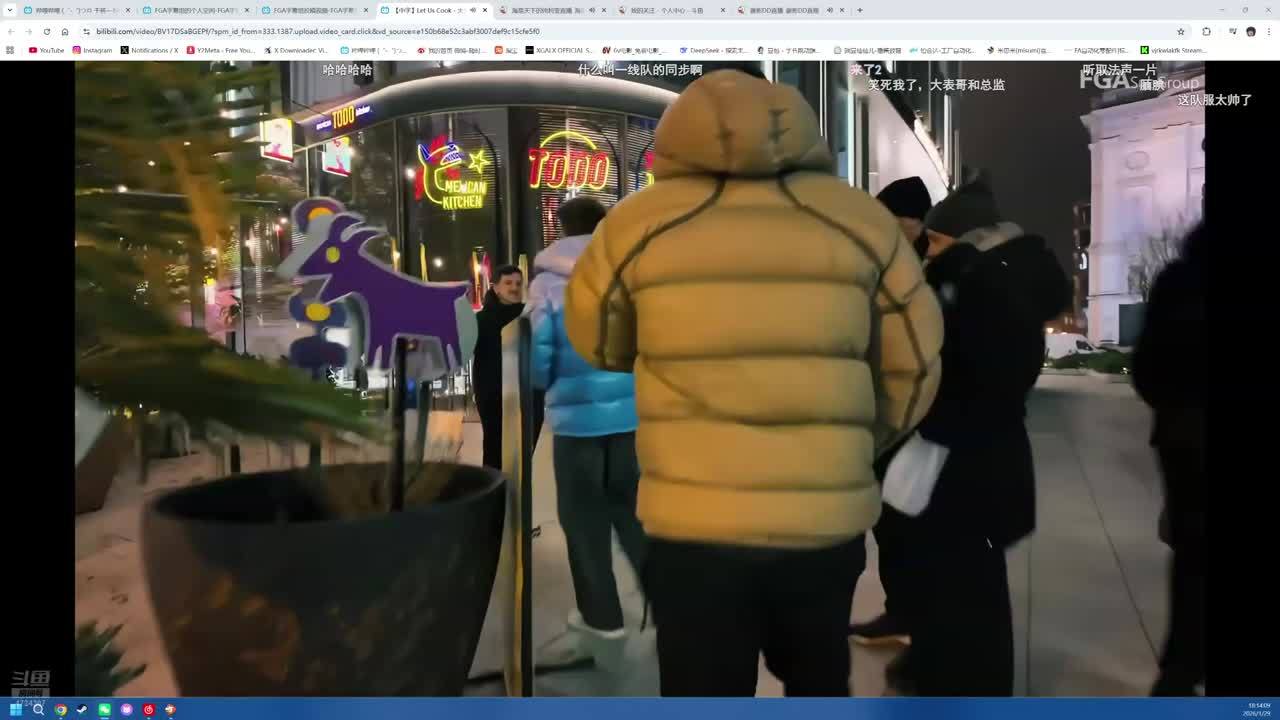Screen dimensions: 1280x720
Task: Expand the tab search dropdown arrow
Action: coord(11,10)
